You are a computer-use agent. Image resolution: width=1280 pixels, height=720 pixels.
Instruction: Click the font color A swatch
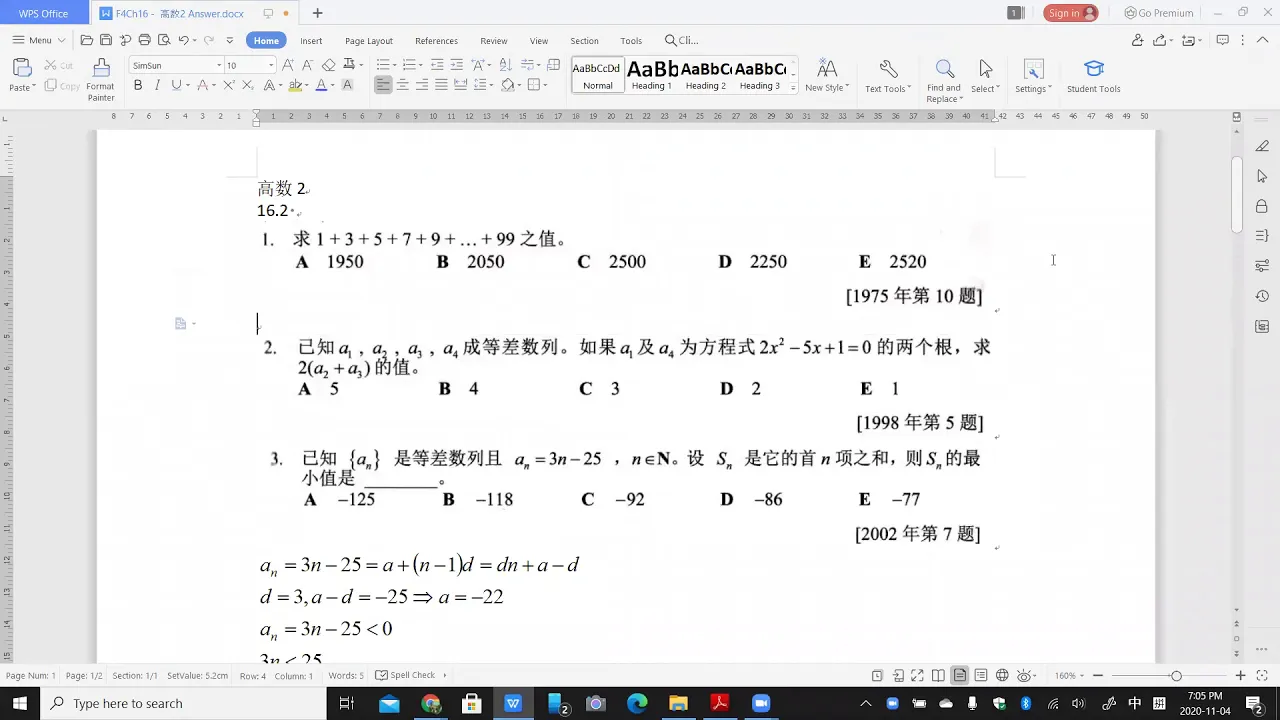321,85
